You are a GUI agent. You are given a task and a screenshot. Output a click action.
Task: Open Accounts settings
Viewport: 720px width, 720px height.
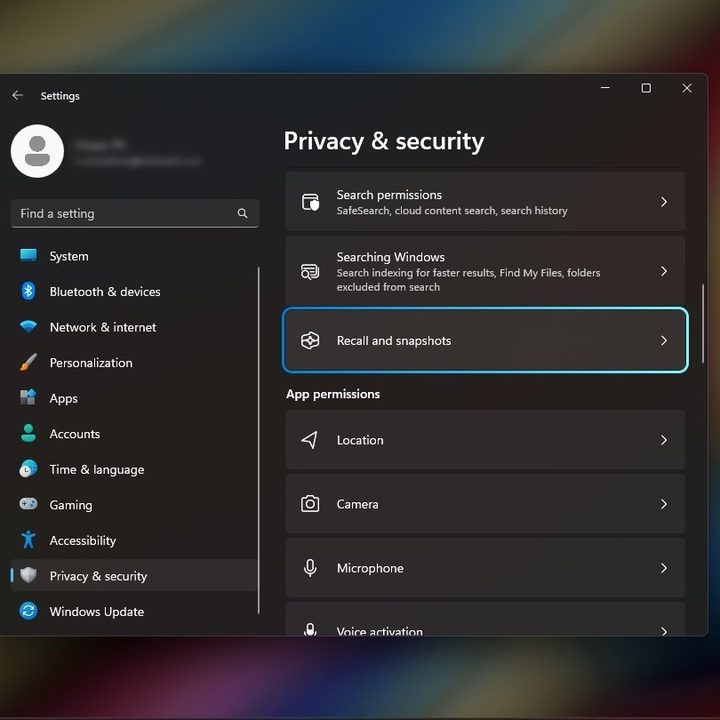point(134,434)
